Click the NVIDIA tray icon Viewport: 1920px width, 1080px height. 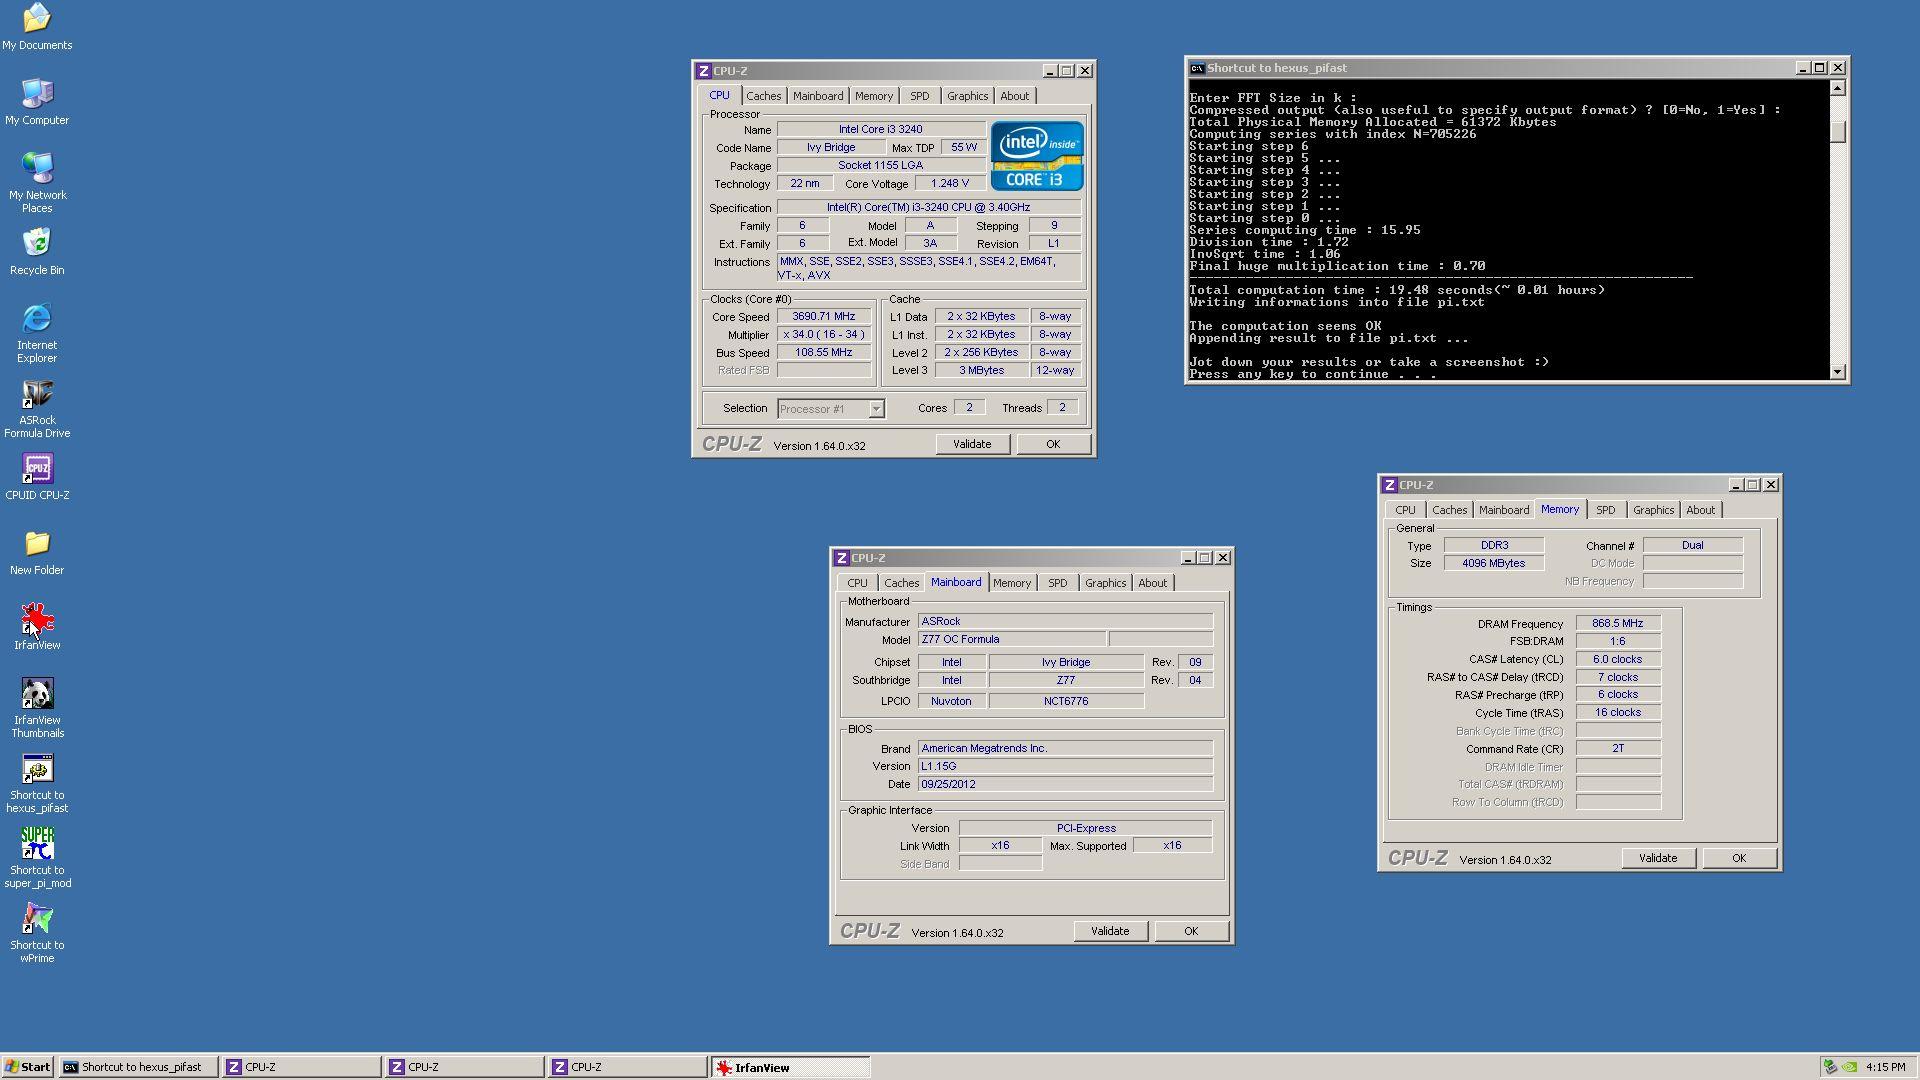pyautogui.click(x=1850, y=1067)
